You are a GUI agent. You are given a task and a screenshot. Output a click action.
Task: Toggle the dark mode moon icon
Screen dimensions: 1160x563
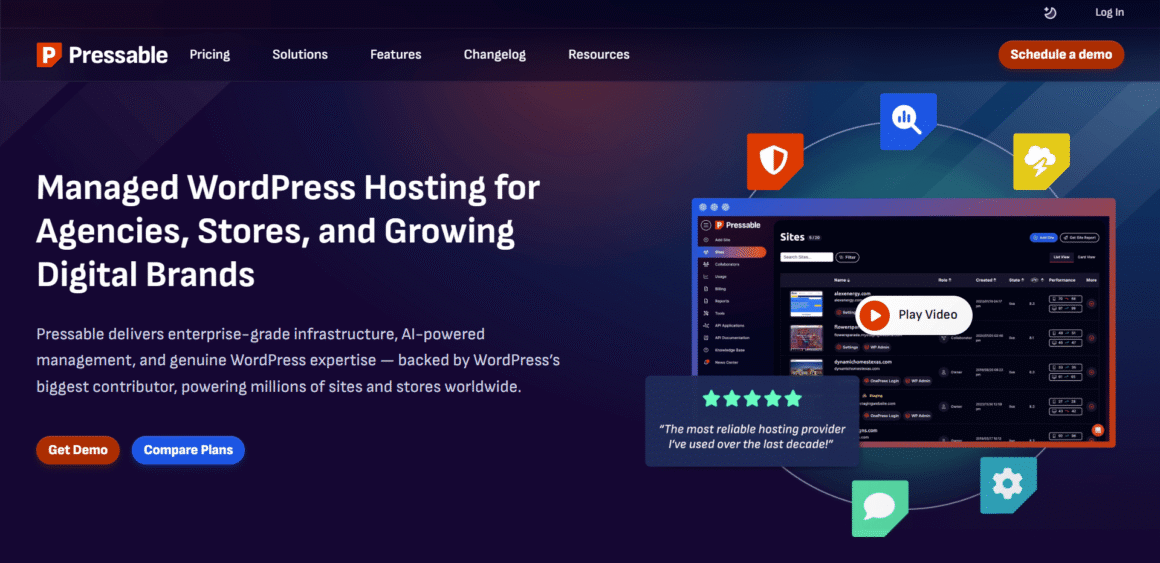[1050, 12]
